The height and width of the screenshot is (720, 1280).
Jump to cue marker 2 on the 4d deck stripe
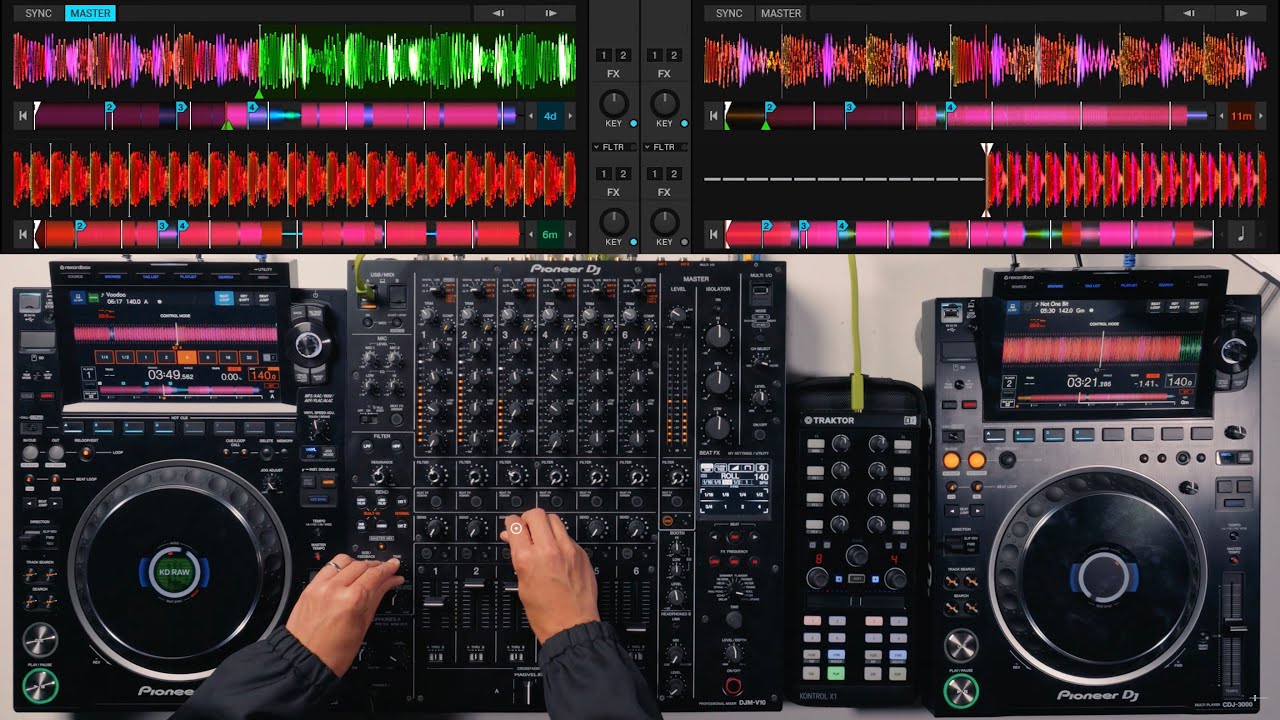point(110,106)
